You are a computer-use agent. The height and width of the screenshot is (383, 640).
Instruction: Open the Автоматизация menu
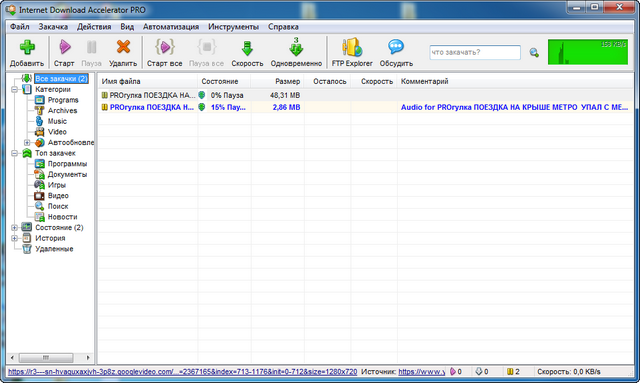click(x=171, y=27)
